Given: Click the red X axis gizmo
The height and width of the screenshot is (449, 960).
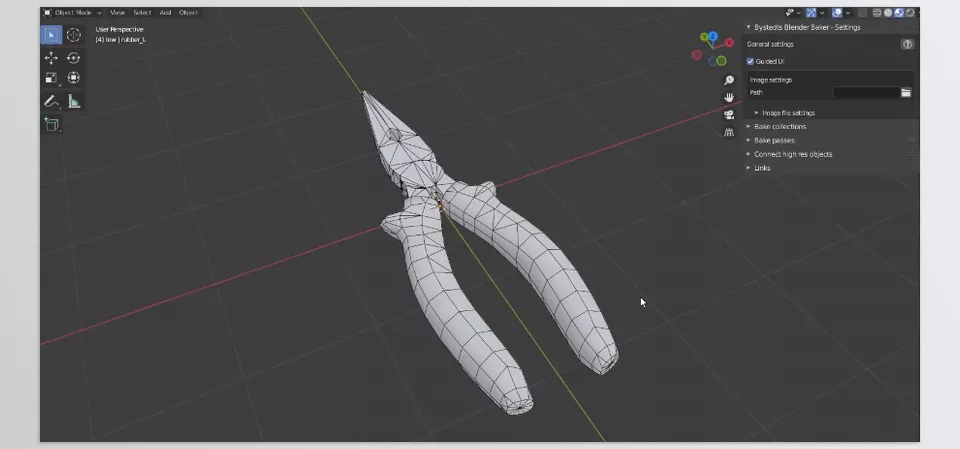Looking at the screenshot, I should (729, 43).
